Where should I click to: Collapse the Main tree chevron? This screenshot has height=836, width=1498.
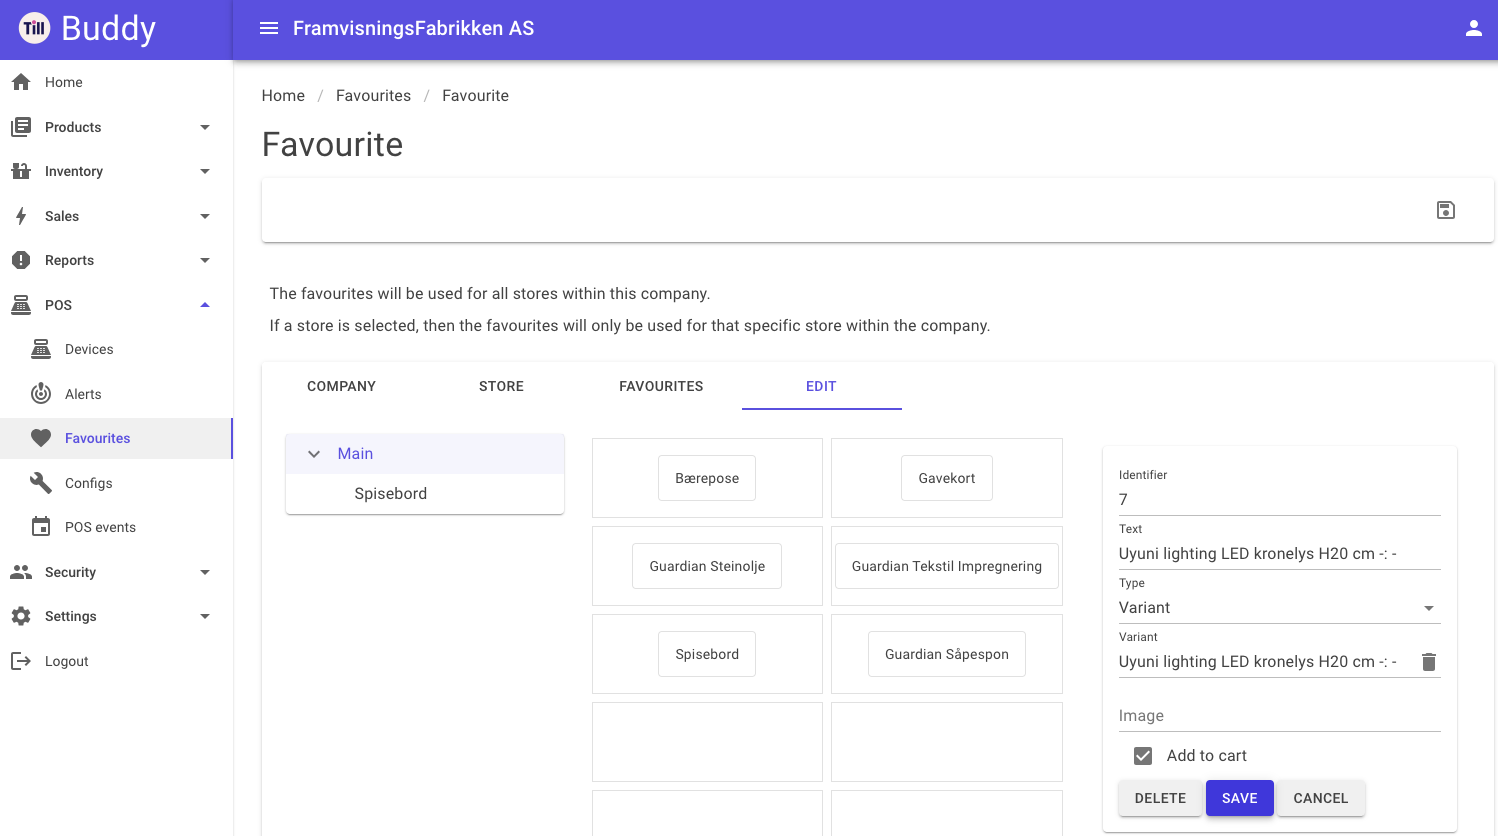(x=314, y=454)
